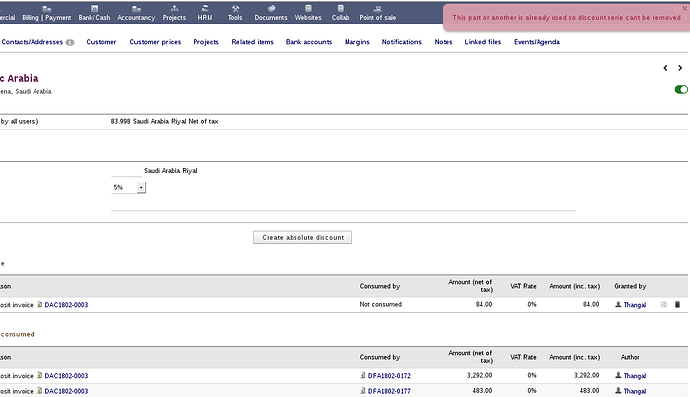Open the HRM module
The width and height of the screenshot is (690, 397).
pos(205,13)
